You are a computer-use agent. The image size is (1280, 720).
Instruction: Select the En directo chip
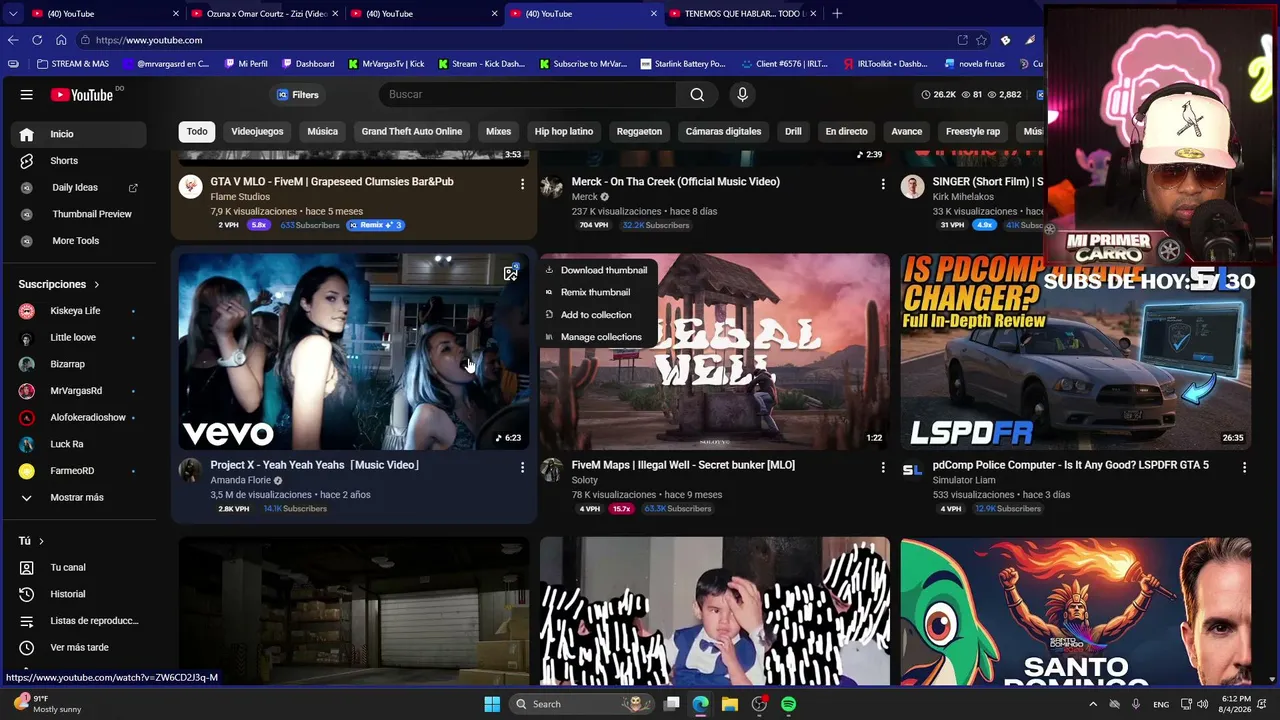(x=846, y=132)
